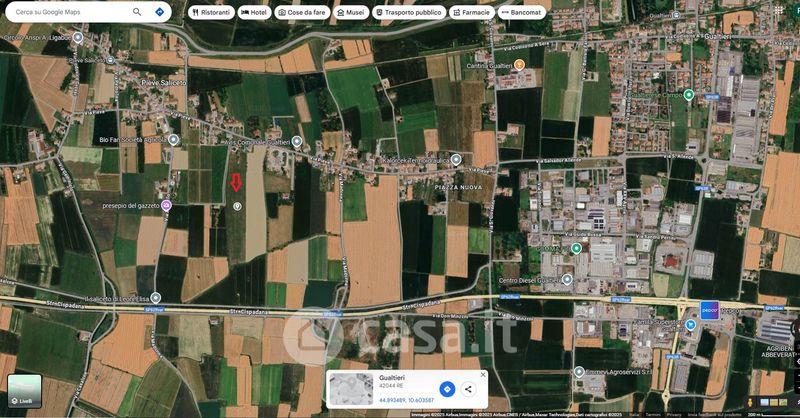
Task: Click the Cantina Gualtieri orange pin
Action: coord(520,64)
